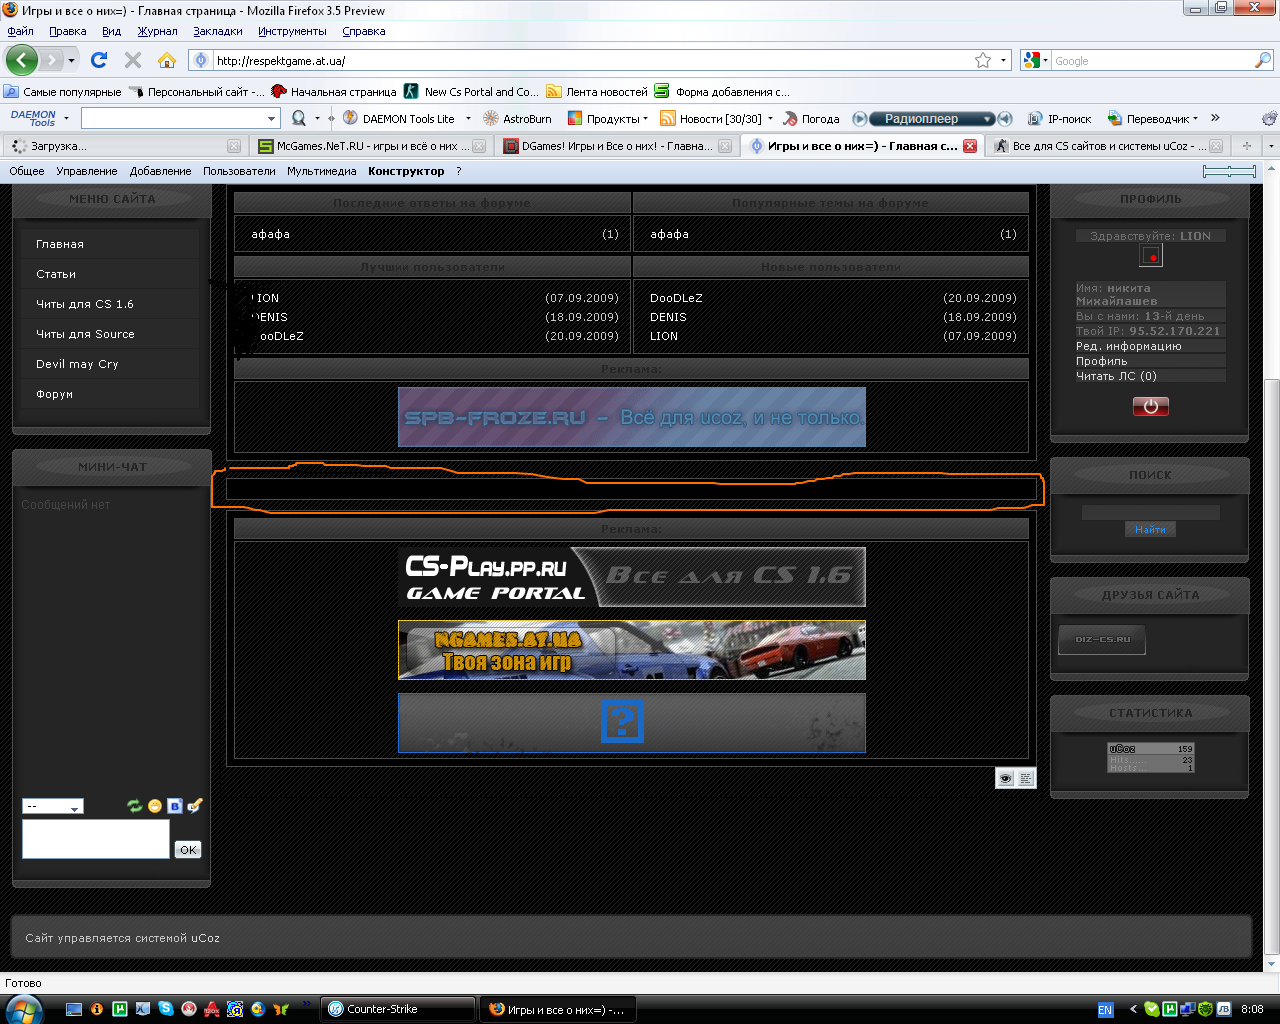Switch to the Counter-Strike taskbar window
Viewport: 1280px width, 1024px height.
click(398, 1009)
